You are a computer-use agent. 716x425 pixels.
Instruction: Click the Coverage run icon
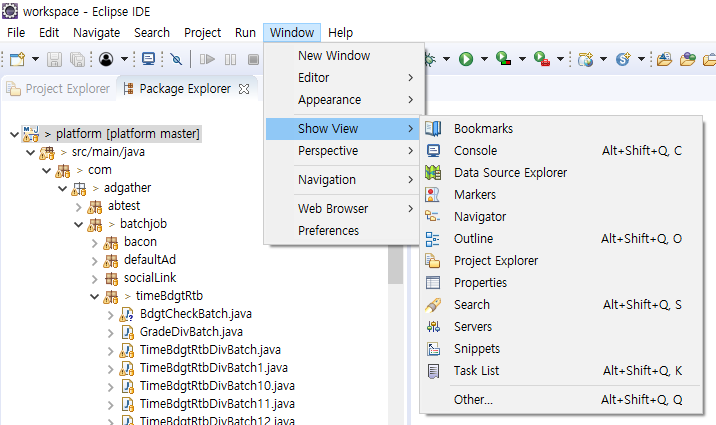[503, 59]
